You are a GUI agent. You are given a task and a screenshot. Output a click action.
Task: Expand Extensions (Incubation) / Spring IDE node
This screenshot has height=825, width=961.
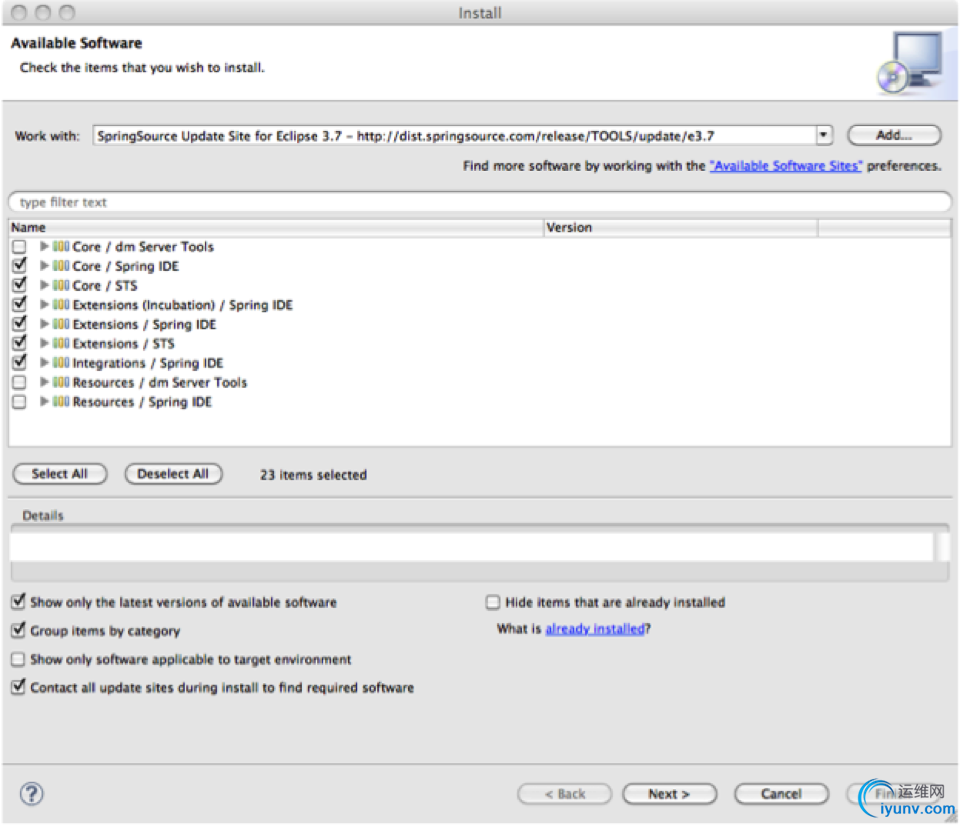coord(44,305)
